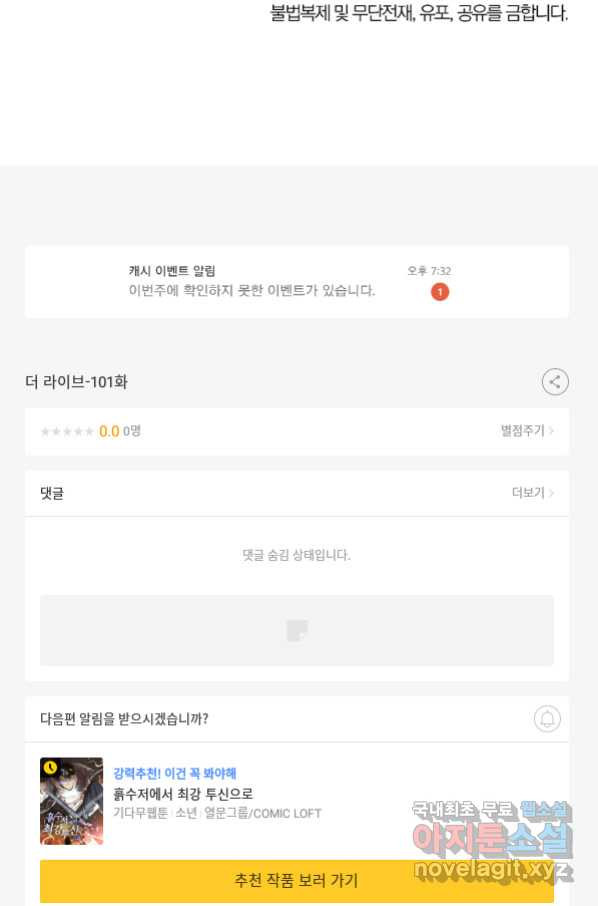Open the 흙수저에서 최강 투신으로 cover thumbnail
The height and width of the screenshot is (906, 598).
click(x=72, y=801)
